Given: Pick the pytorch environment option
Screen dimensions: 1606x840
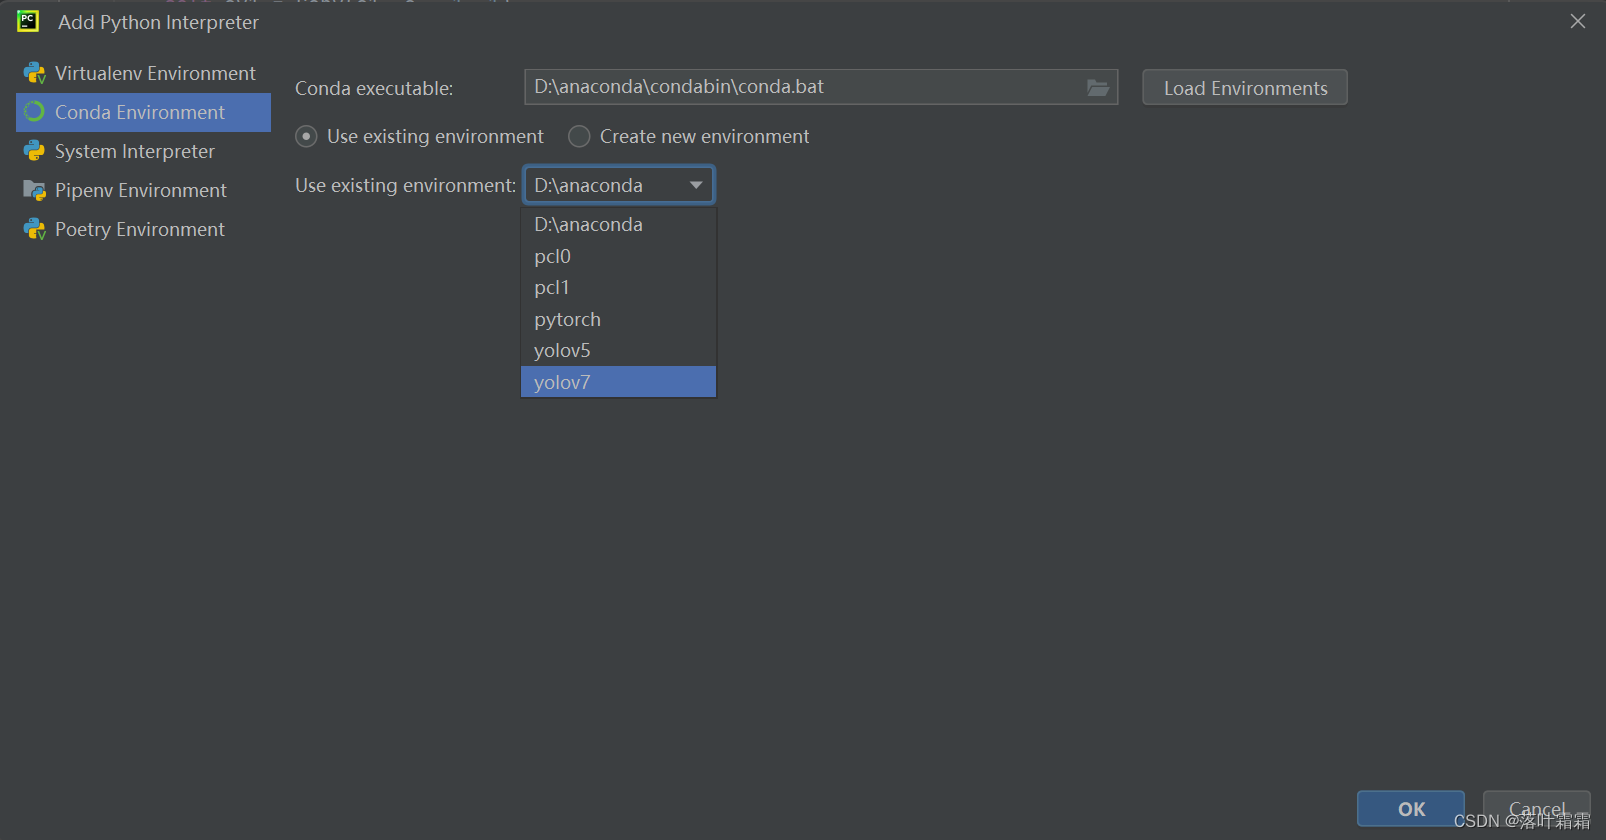Looking at the screenshot, I should coord(619,319).
